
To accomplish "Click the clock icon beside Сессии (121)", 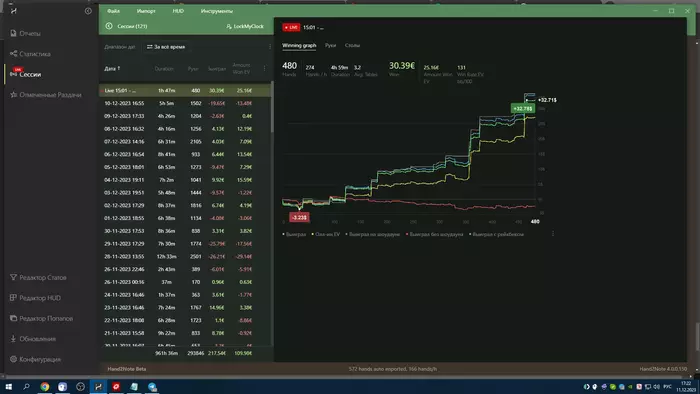I will pyautogui.click(x=109, y=26).
